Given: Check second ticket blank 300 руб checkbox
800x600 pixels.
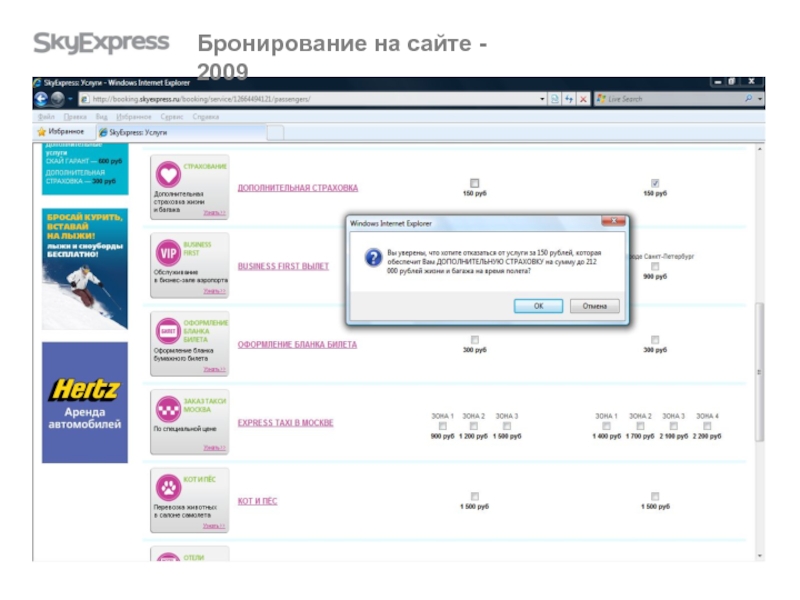Looking at the screenshot, I should coord(655,339).
